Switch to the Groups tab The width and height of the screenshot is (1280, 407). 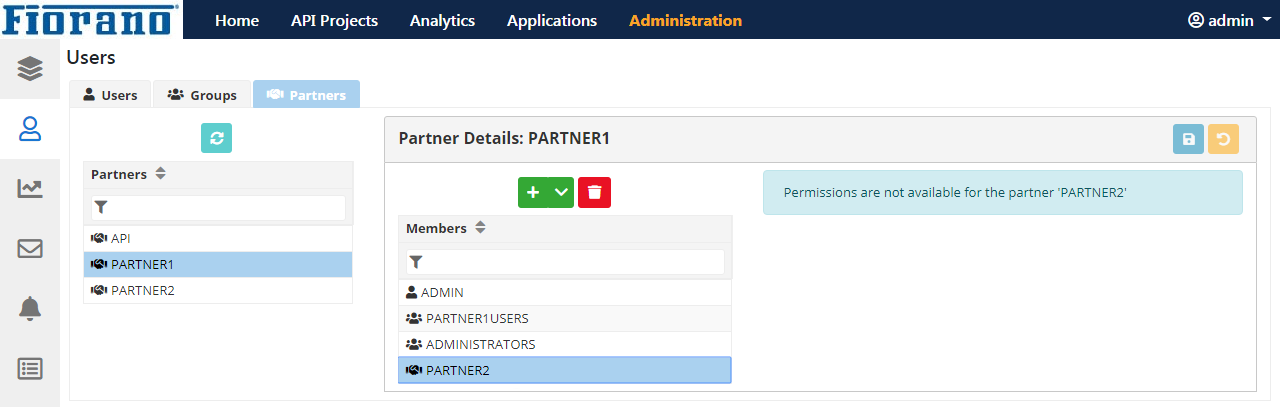[x=202, y=95]
